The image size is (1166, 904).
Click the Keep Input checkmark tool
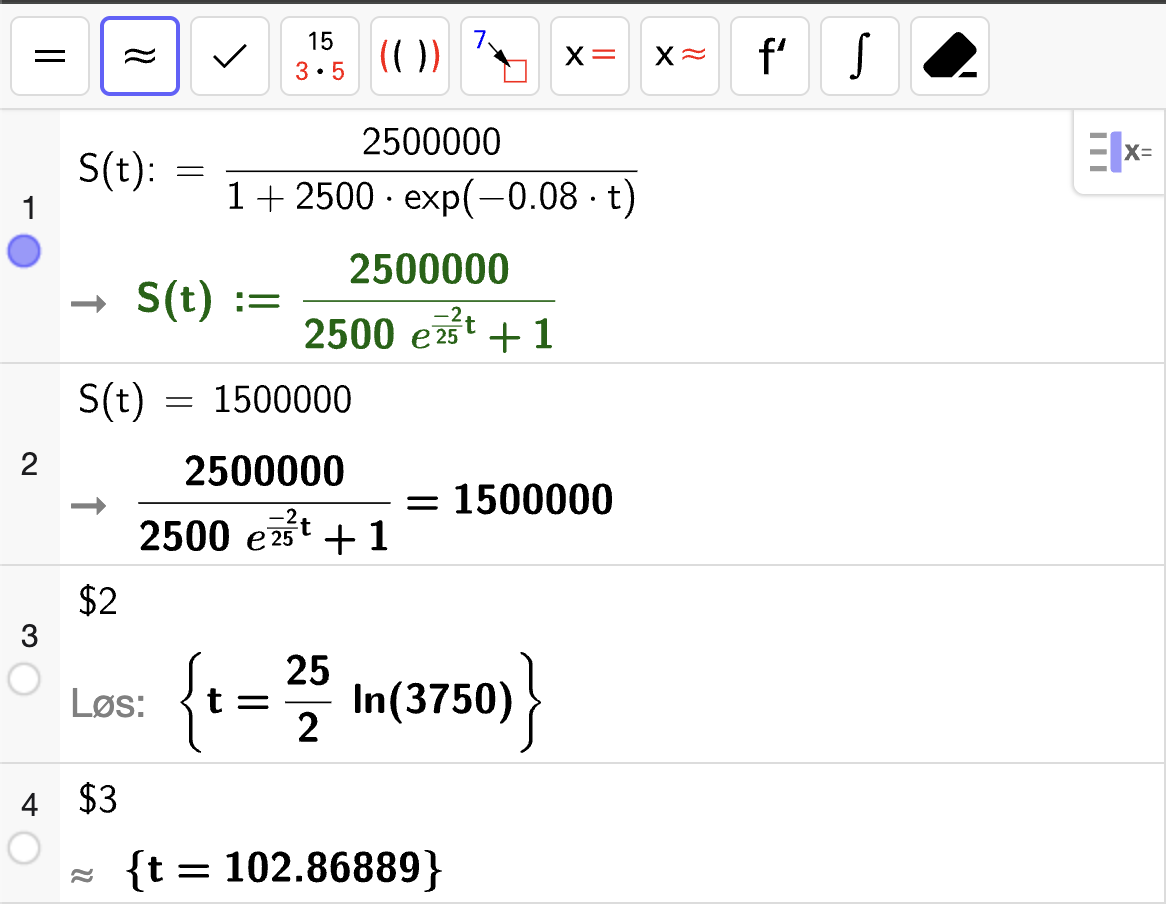230,56
